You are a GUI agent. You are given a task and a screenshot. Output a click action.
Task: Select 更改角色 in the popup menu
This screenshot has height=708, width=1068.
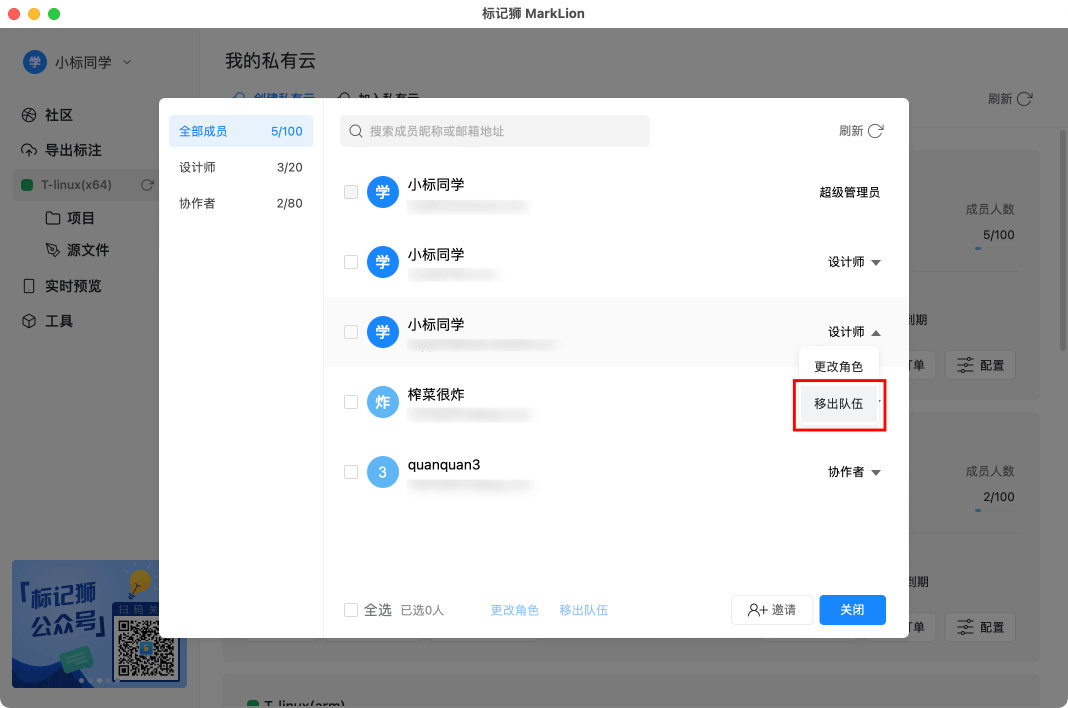tap(838, 367)
